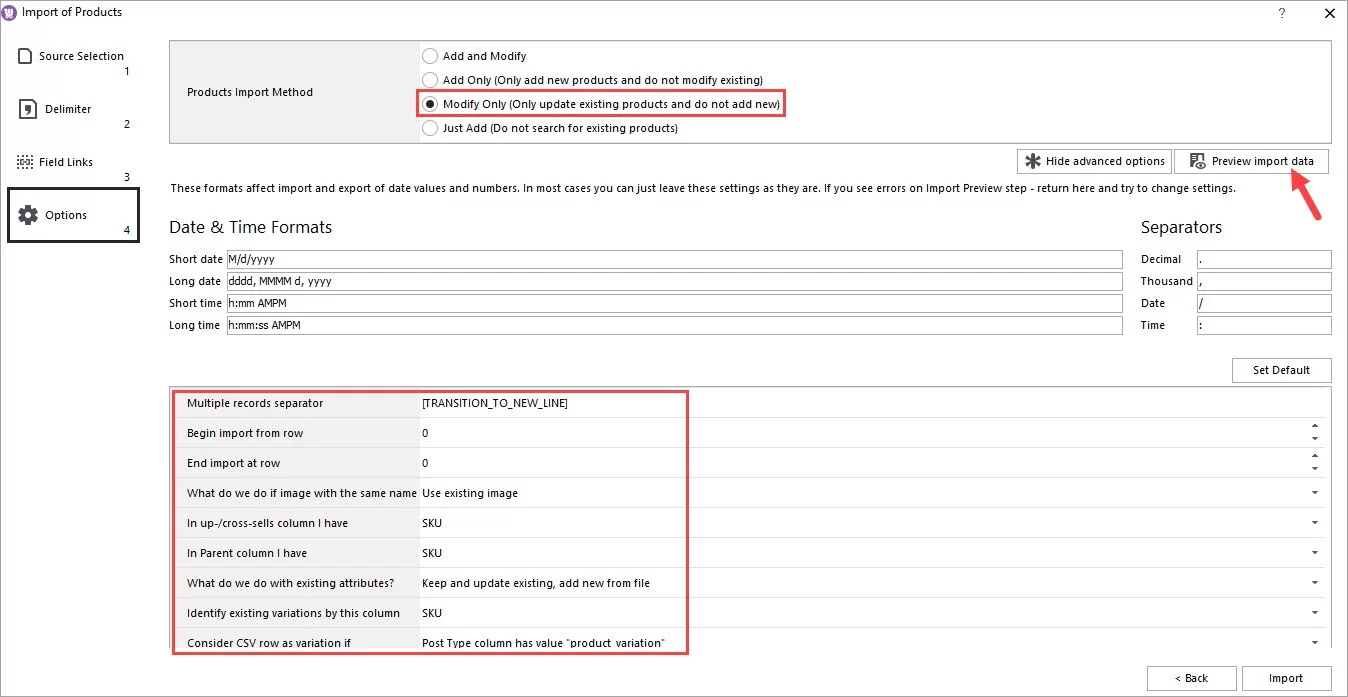This screenshot has height=697, width=1348.
Task: Switch to the Options step
Action: 66,214
